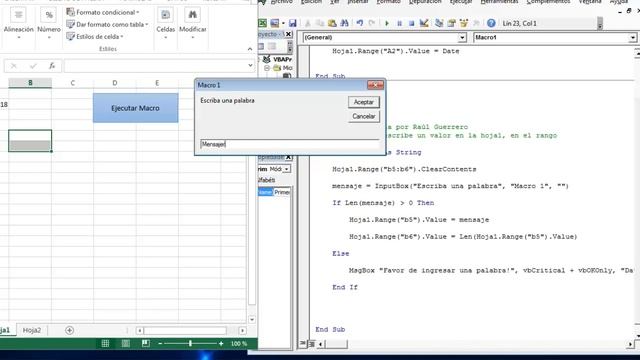640x360 pixels.
Task: Click the Excel zoom slider handle
Action: (x=190, y=344)
